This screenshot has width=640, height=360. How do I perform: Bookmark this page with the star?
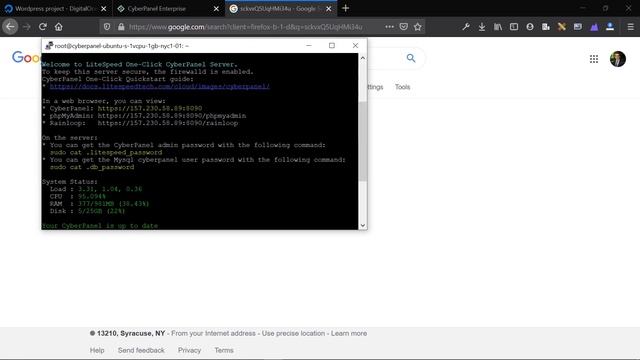(x=418, y=27)
